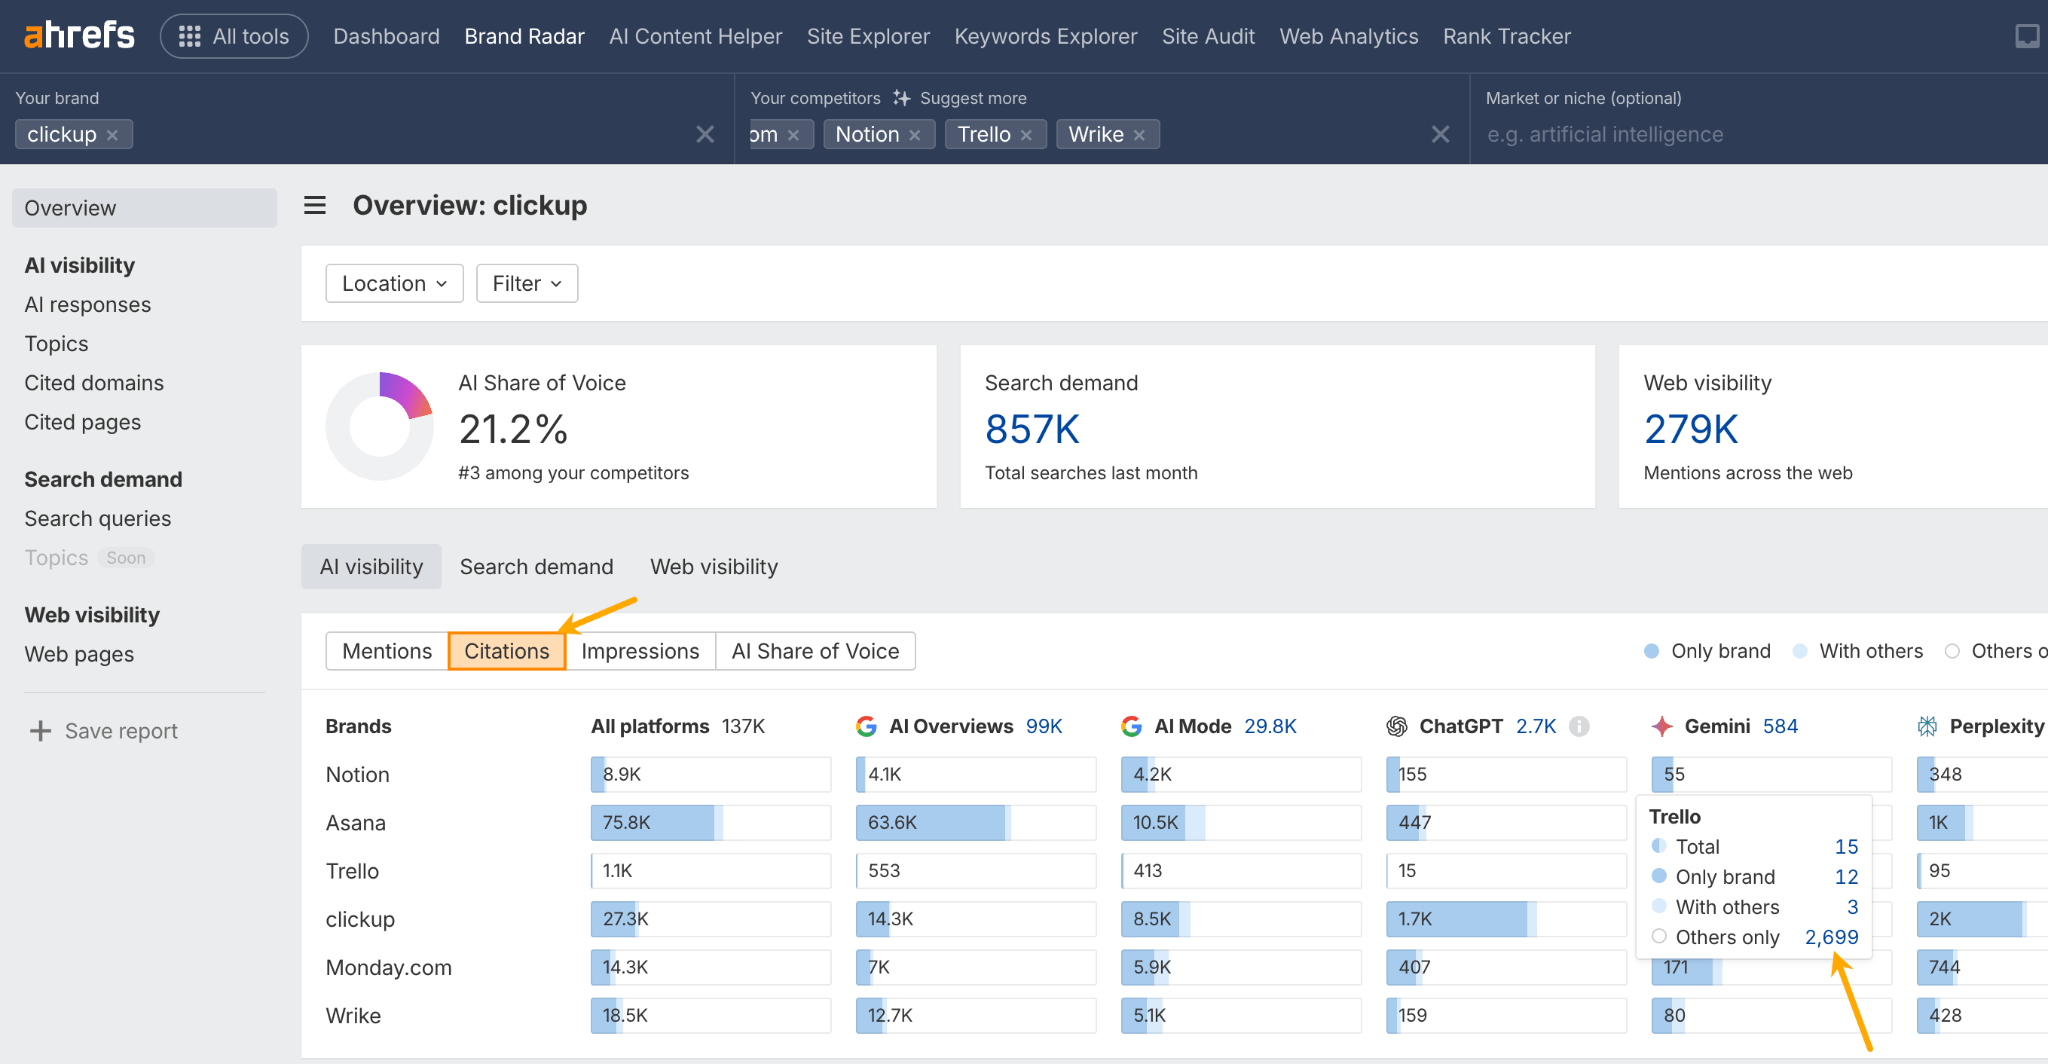
Task: Click the 2,699 Others only link
Action: click(1831, 937)
